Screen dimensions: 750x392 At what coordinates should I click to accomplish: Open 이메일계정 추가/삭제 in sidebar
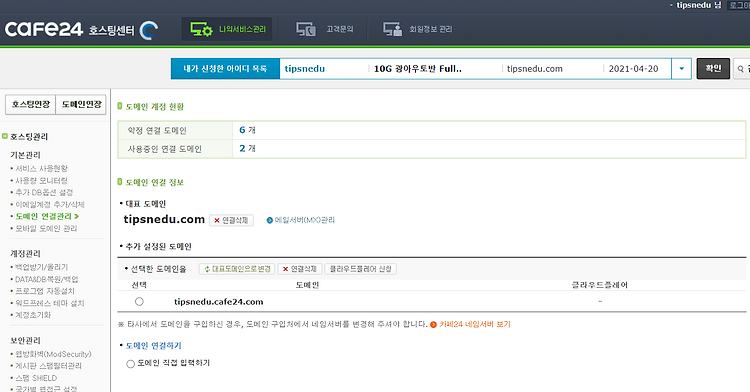(50, 204)
